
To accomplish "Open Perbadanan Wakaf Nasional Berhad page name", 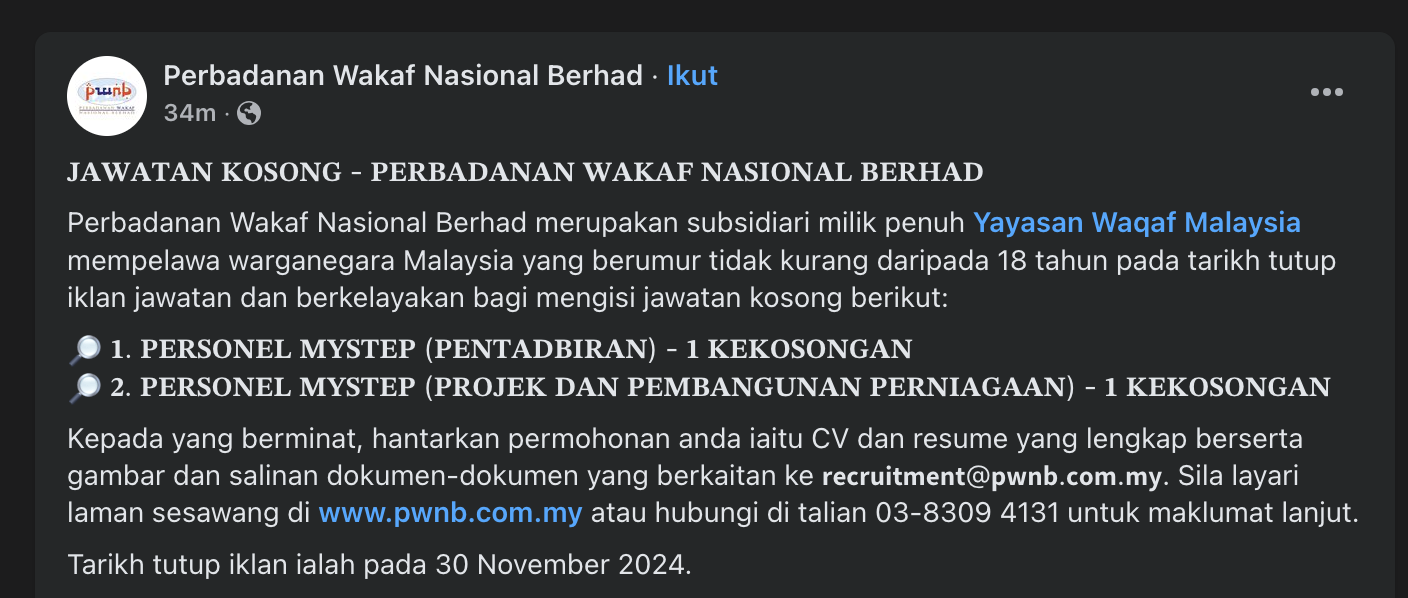I will click(402, 76).
